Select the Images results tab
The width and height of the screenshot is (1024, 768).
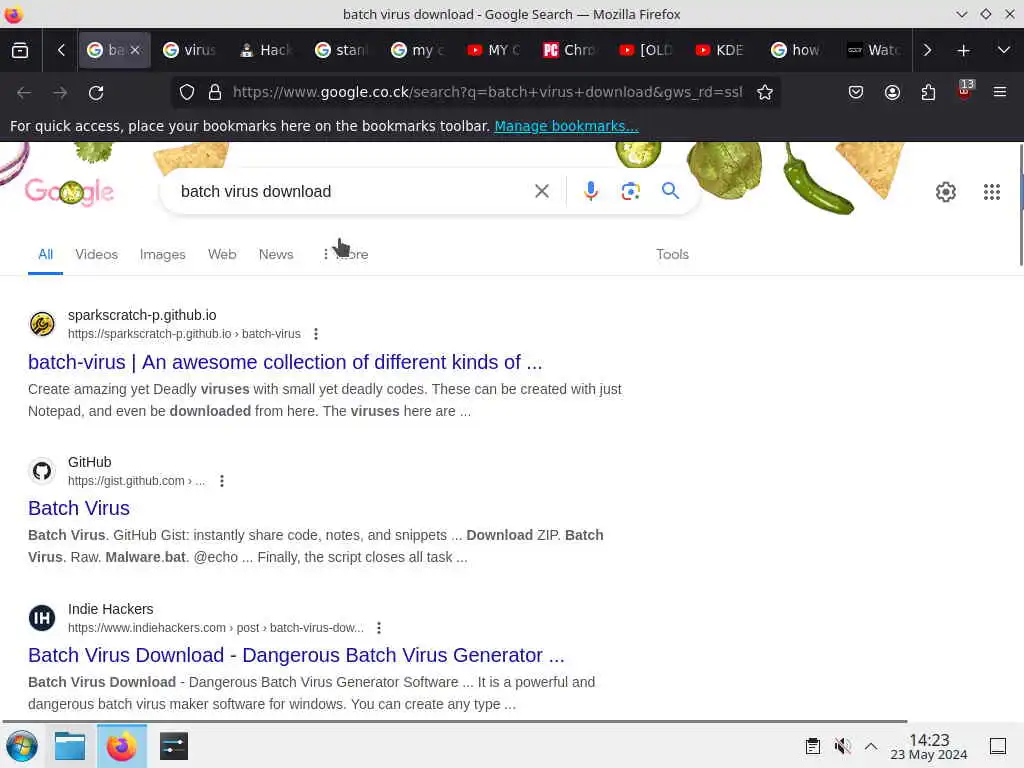[x=163, y=254]
